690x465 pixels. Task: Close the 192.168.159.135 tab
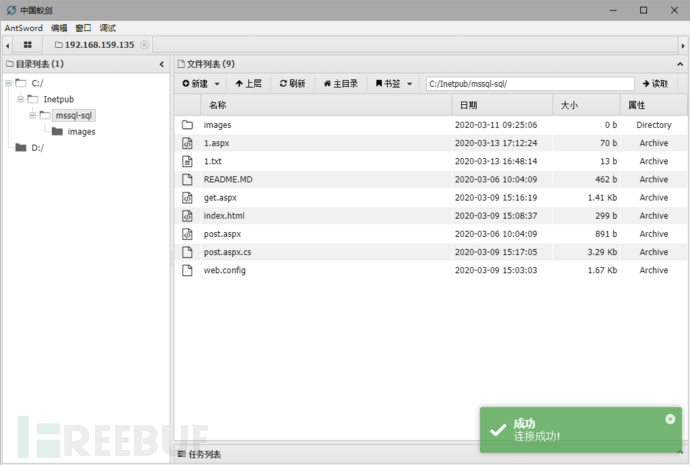(x=144, y=45)
